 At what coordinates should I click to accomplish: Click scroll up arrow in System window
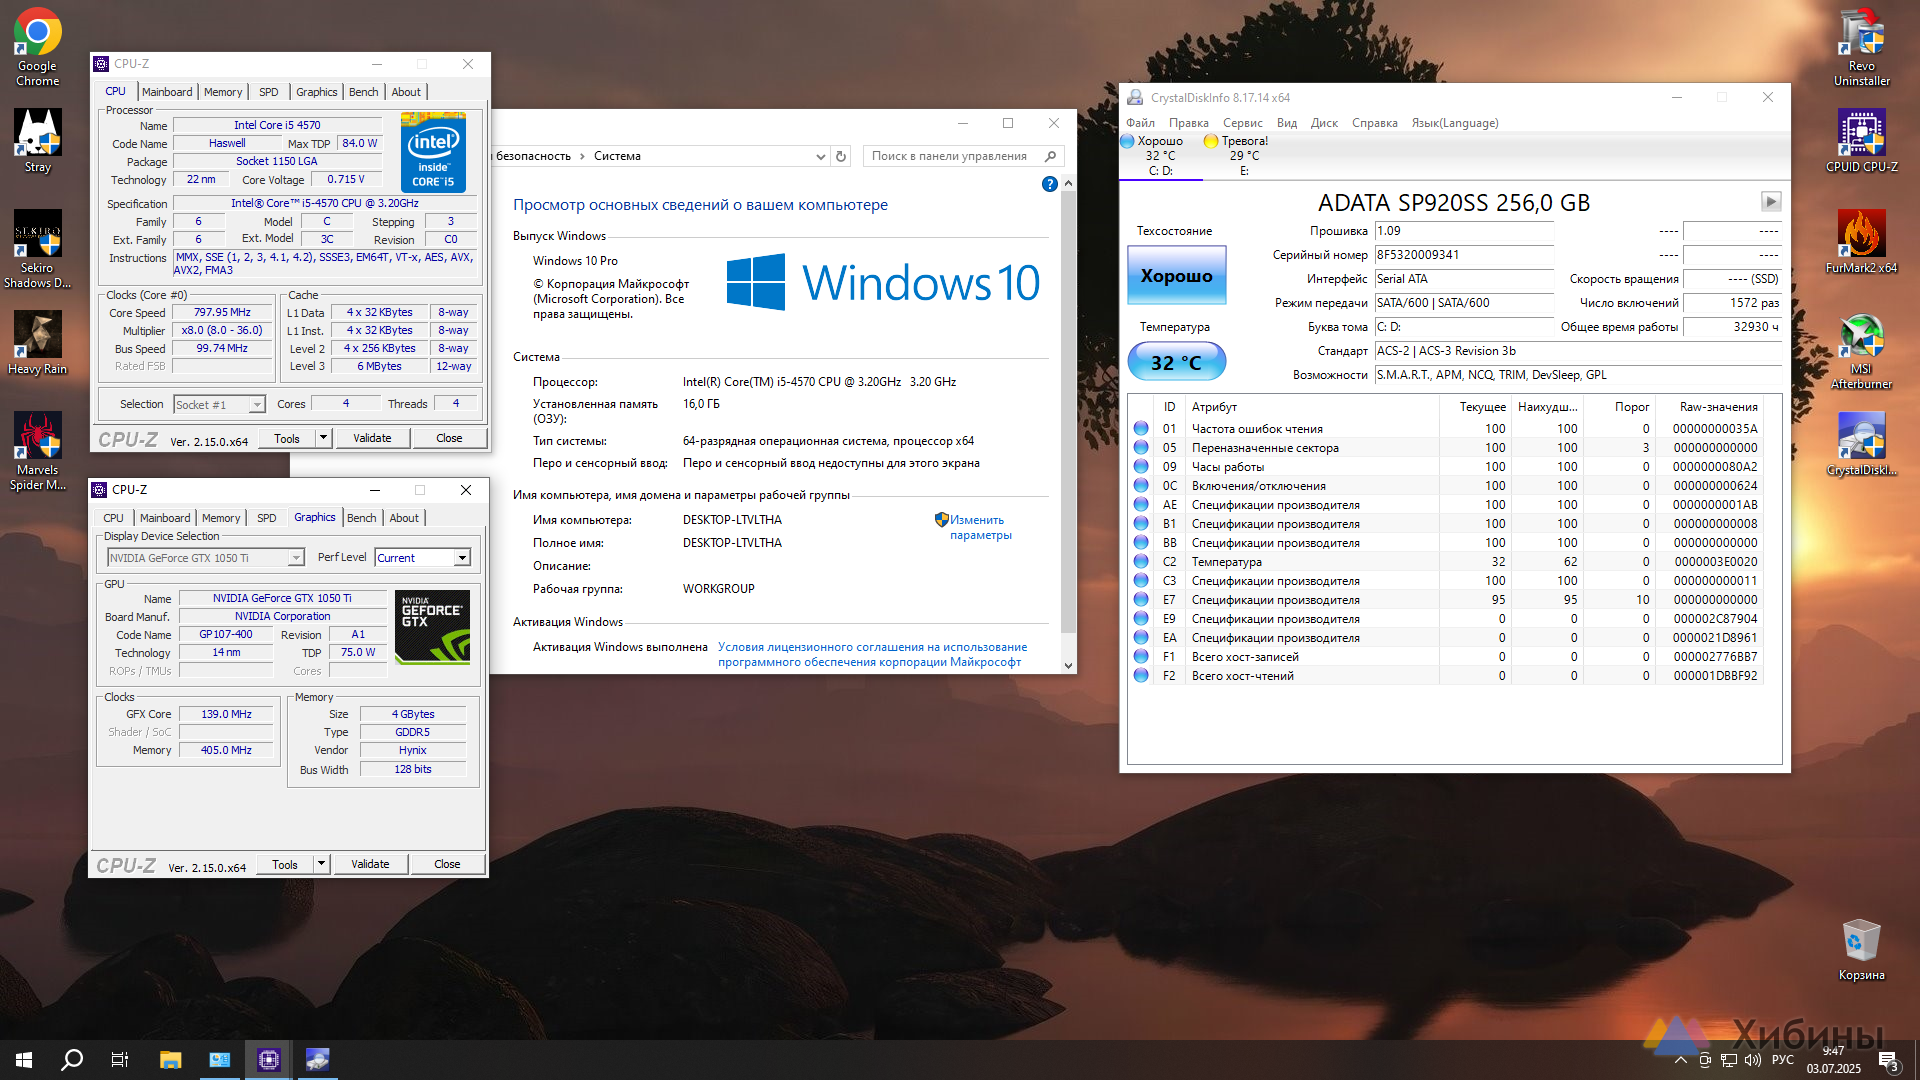pos(1068,184)
